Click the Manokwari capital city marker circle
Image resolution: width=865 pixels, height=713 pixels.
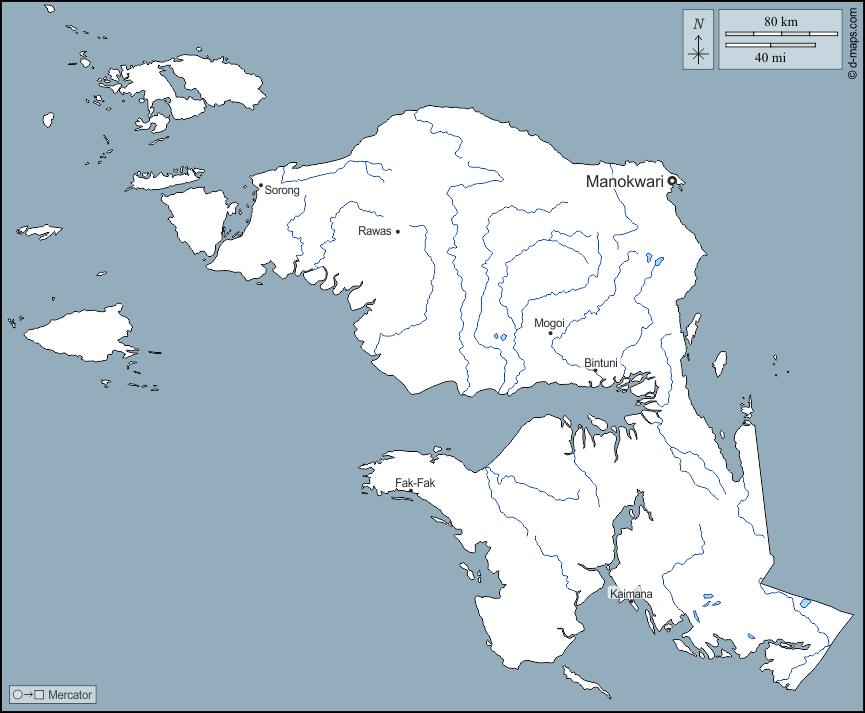[673, 181]
